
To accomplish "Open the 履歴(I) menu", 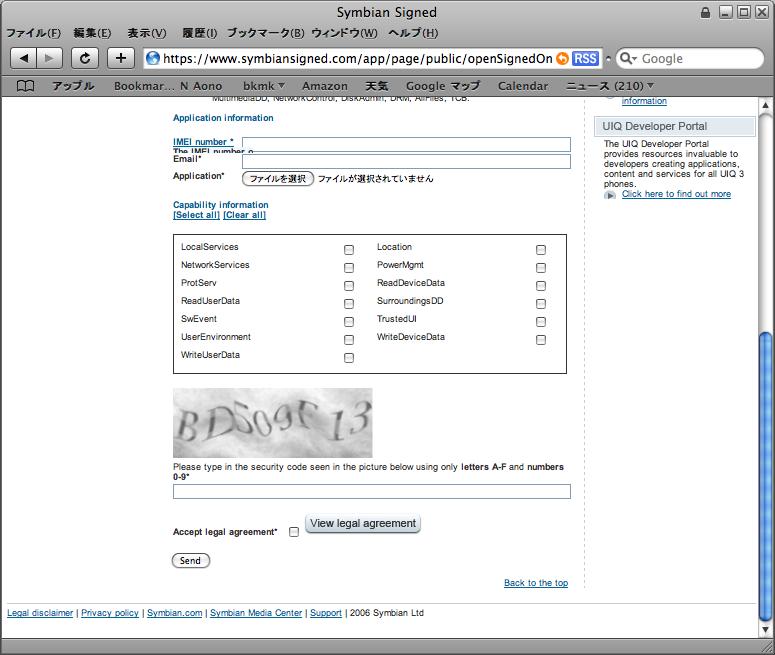I will 200,33.
